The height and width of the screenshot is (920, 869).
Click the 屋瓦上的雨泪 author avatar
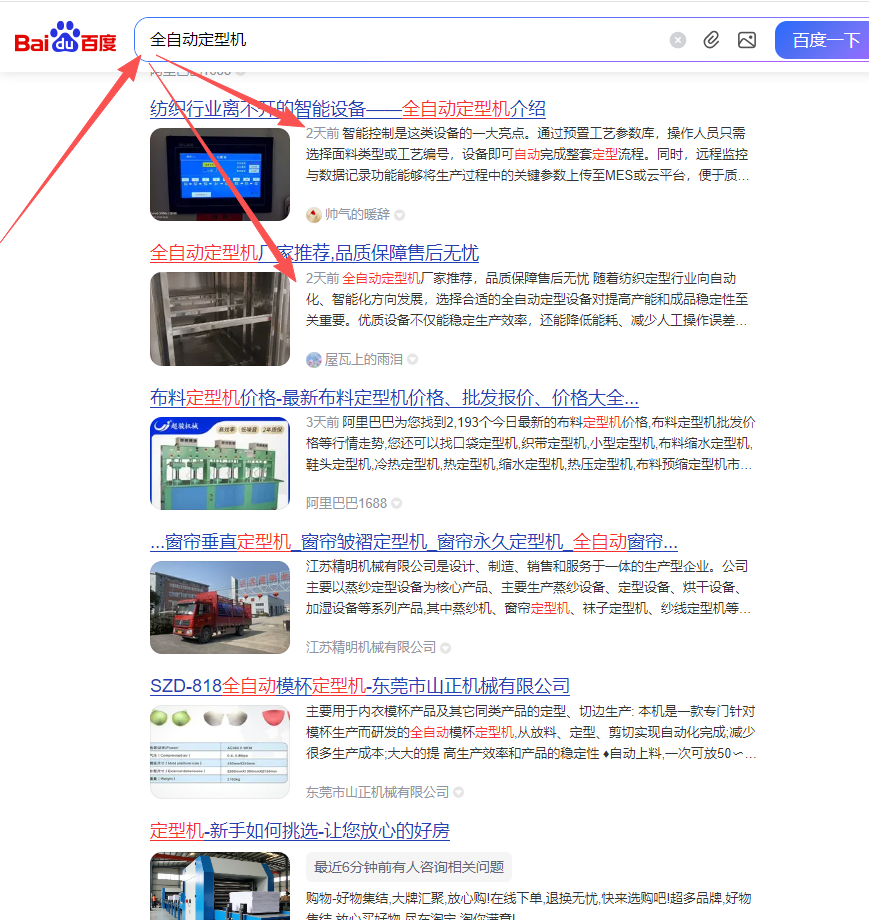[314, 359]
